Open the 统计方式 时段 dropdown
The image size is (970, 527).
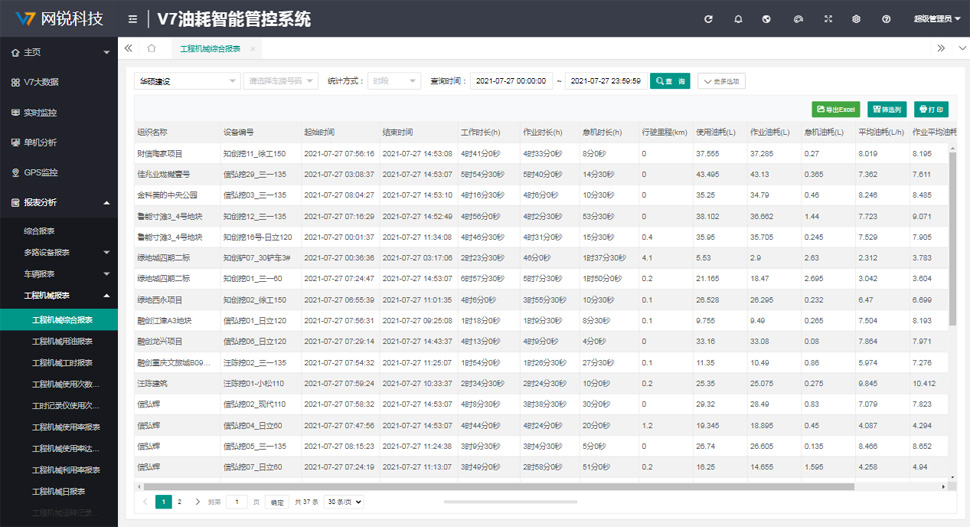point(394,81)
